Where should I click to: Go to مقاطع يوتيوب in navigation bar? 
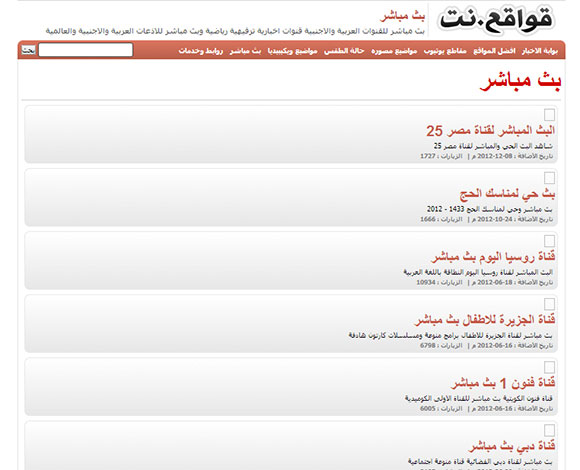tap(445, 51)
